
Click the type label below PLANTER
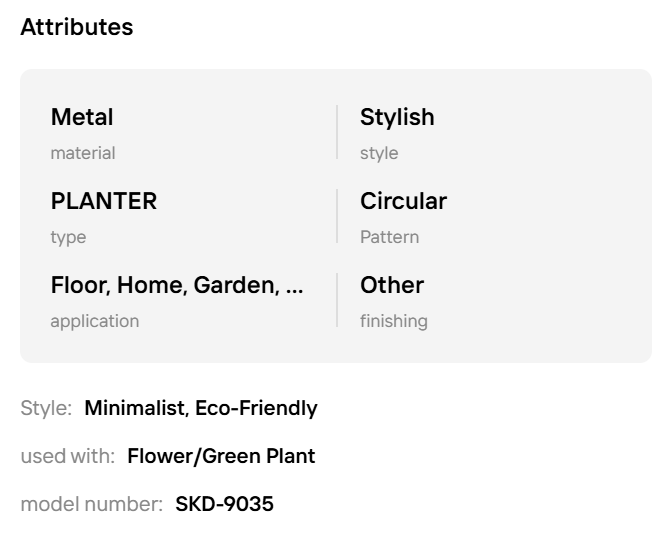point(68,237)
